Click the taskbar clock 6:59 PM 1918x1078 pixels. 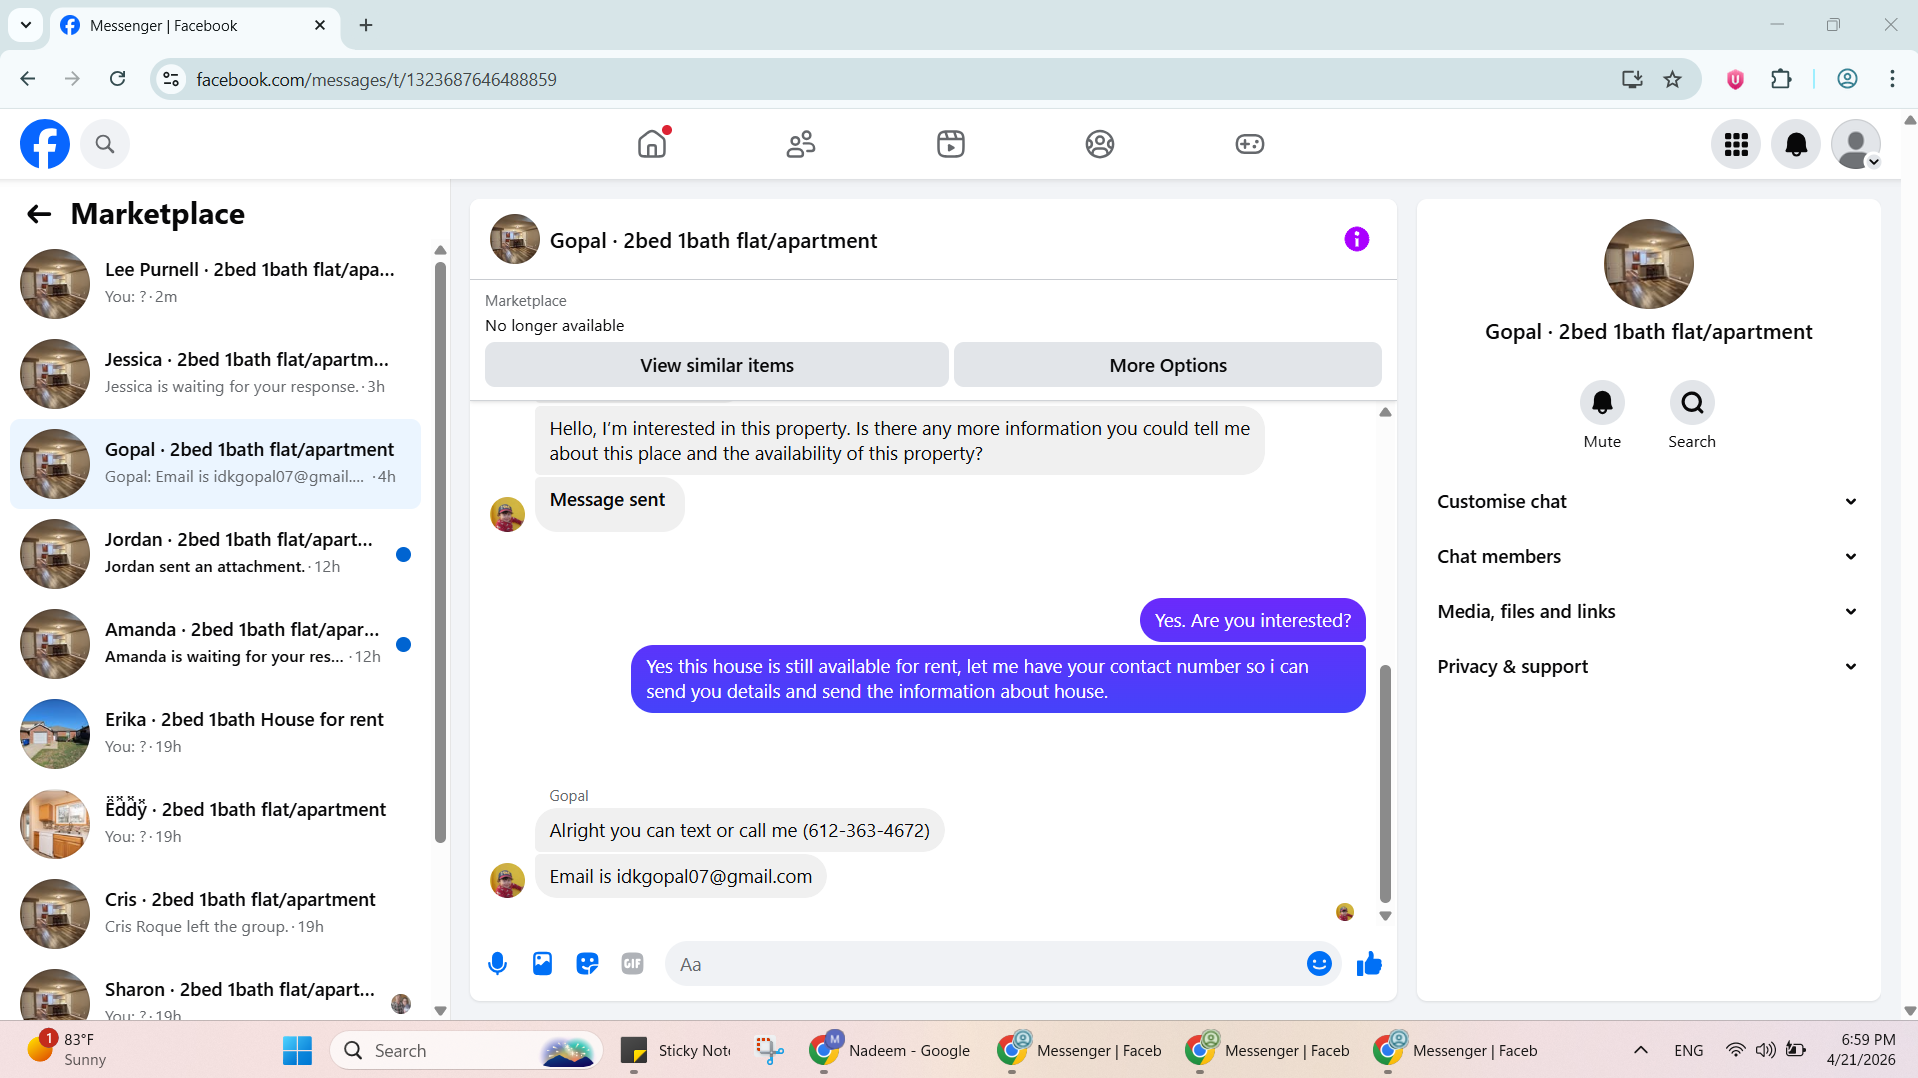click(1861, 1050)
